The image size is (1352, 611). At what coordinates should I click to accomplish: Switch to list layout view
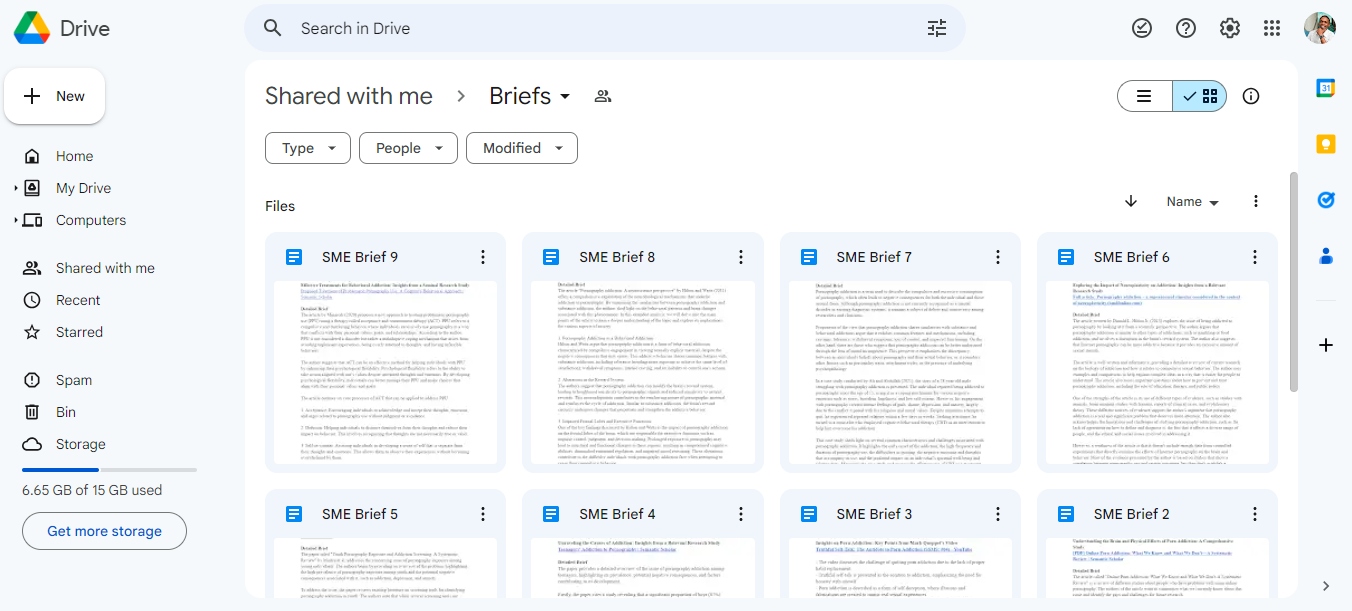coord(1145,96)
